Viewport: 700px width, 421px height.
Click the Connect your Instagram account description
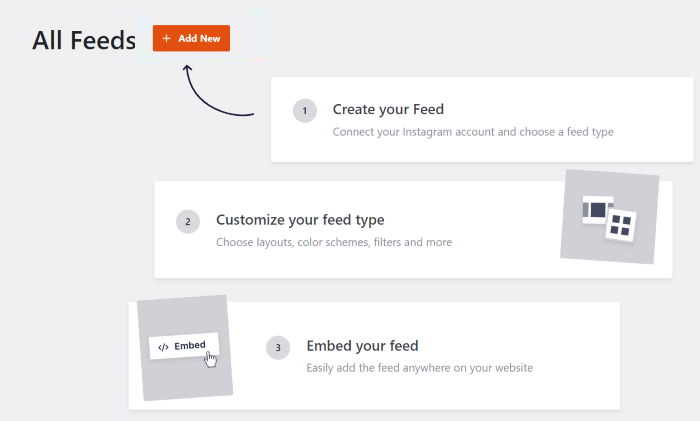(473, 131)
